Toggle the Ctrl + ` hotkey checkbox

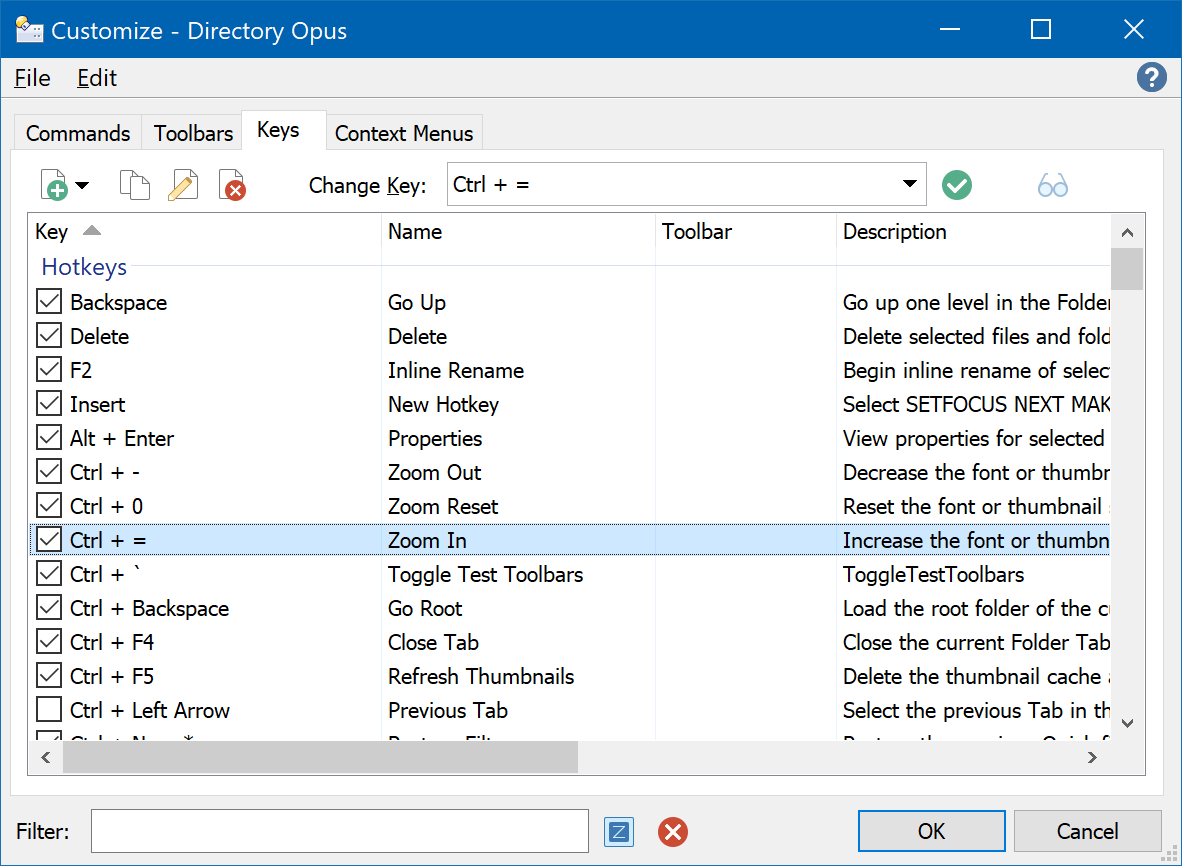[49, 574]
